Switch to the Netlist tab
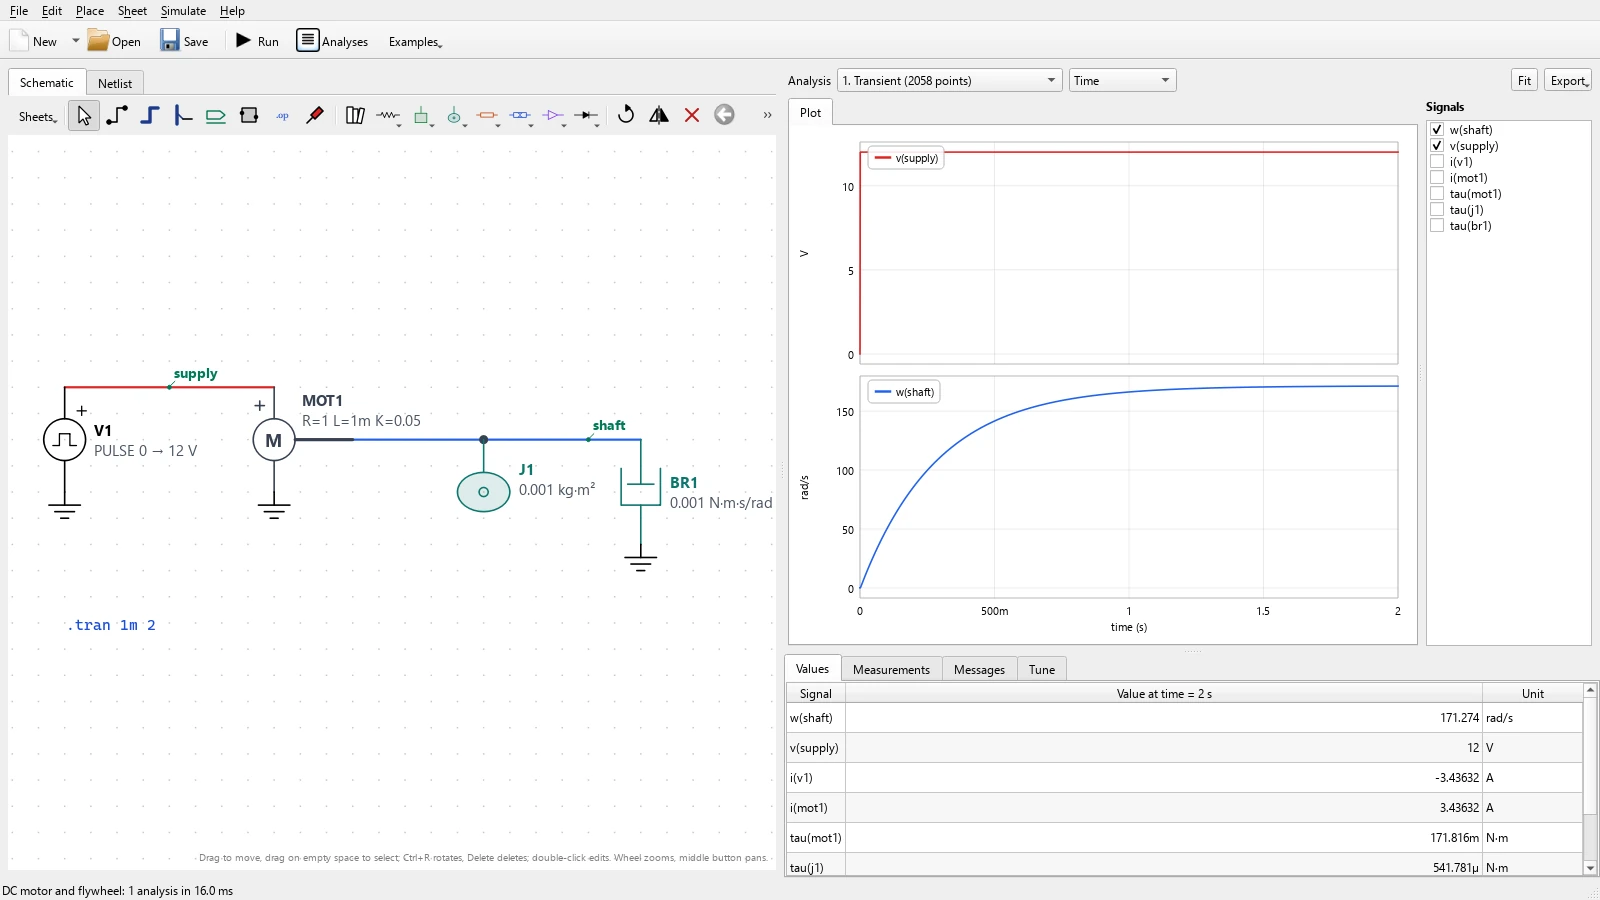 tap(115, 83)
